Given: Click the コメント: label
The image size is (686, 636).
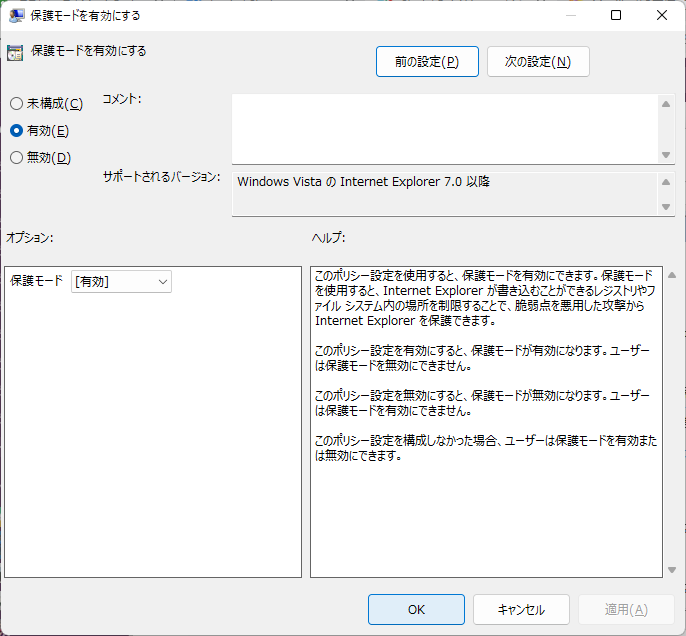Looking at the screenshot, I should click(x=122, y=99).
